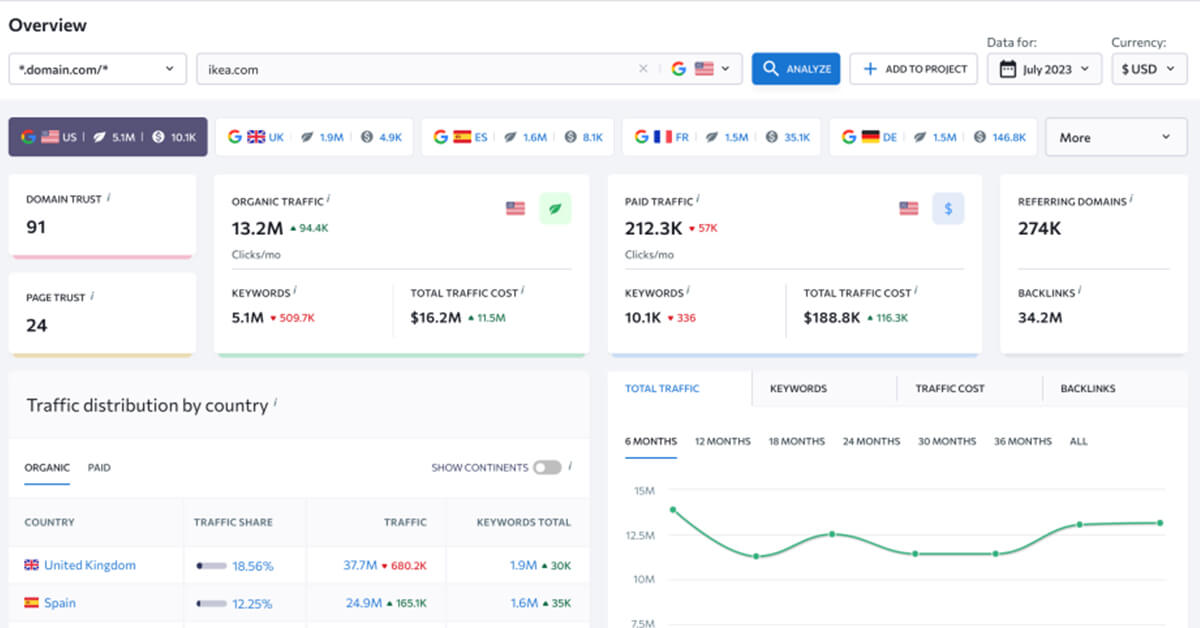This screenshot has height=628, width=1200.
Task: Click the 12.25% traffic share bar
Action: [211, 604]
